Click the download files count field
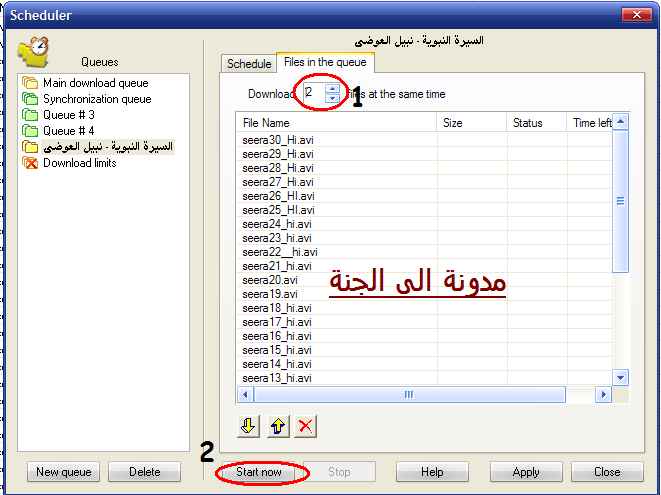Viewport: 661px width, 495px height. point(314,93)
